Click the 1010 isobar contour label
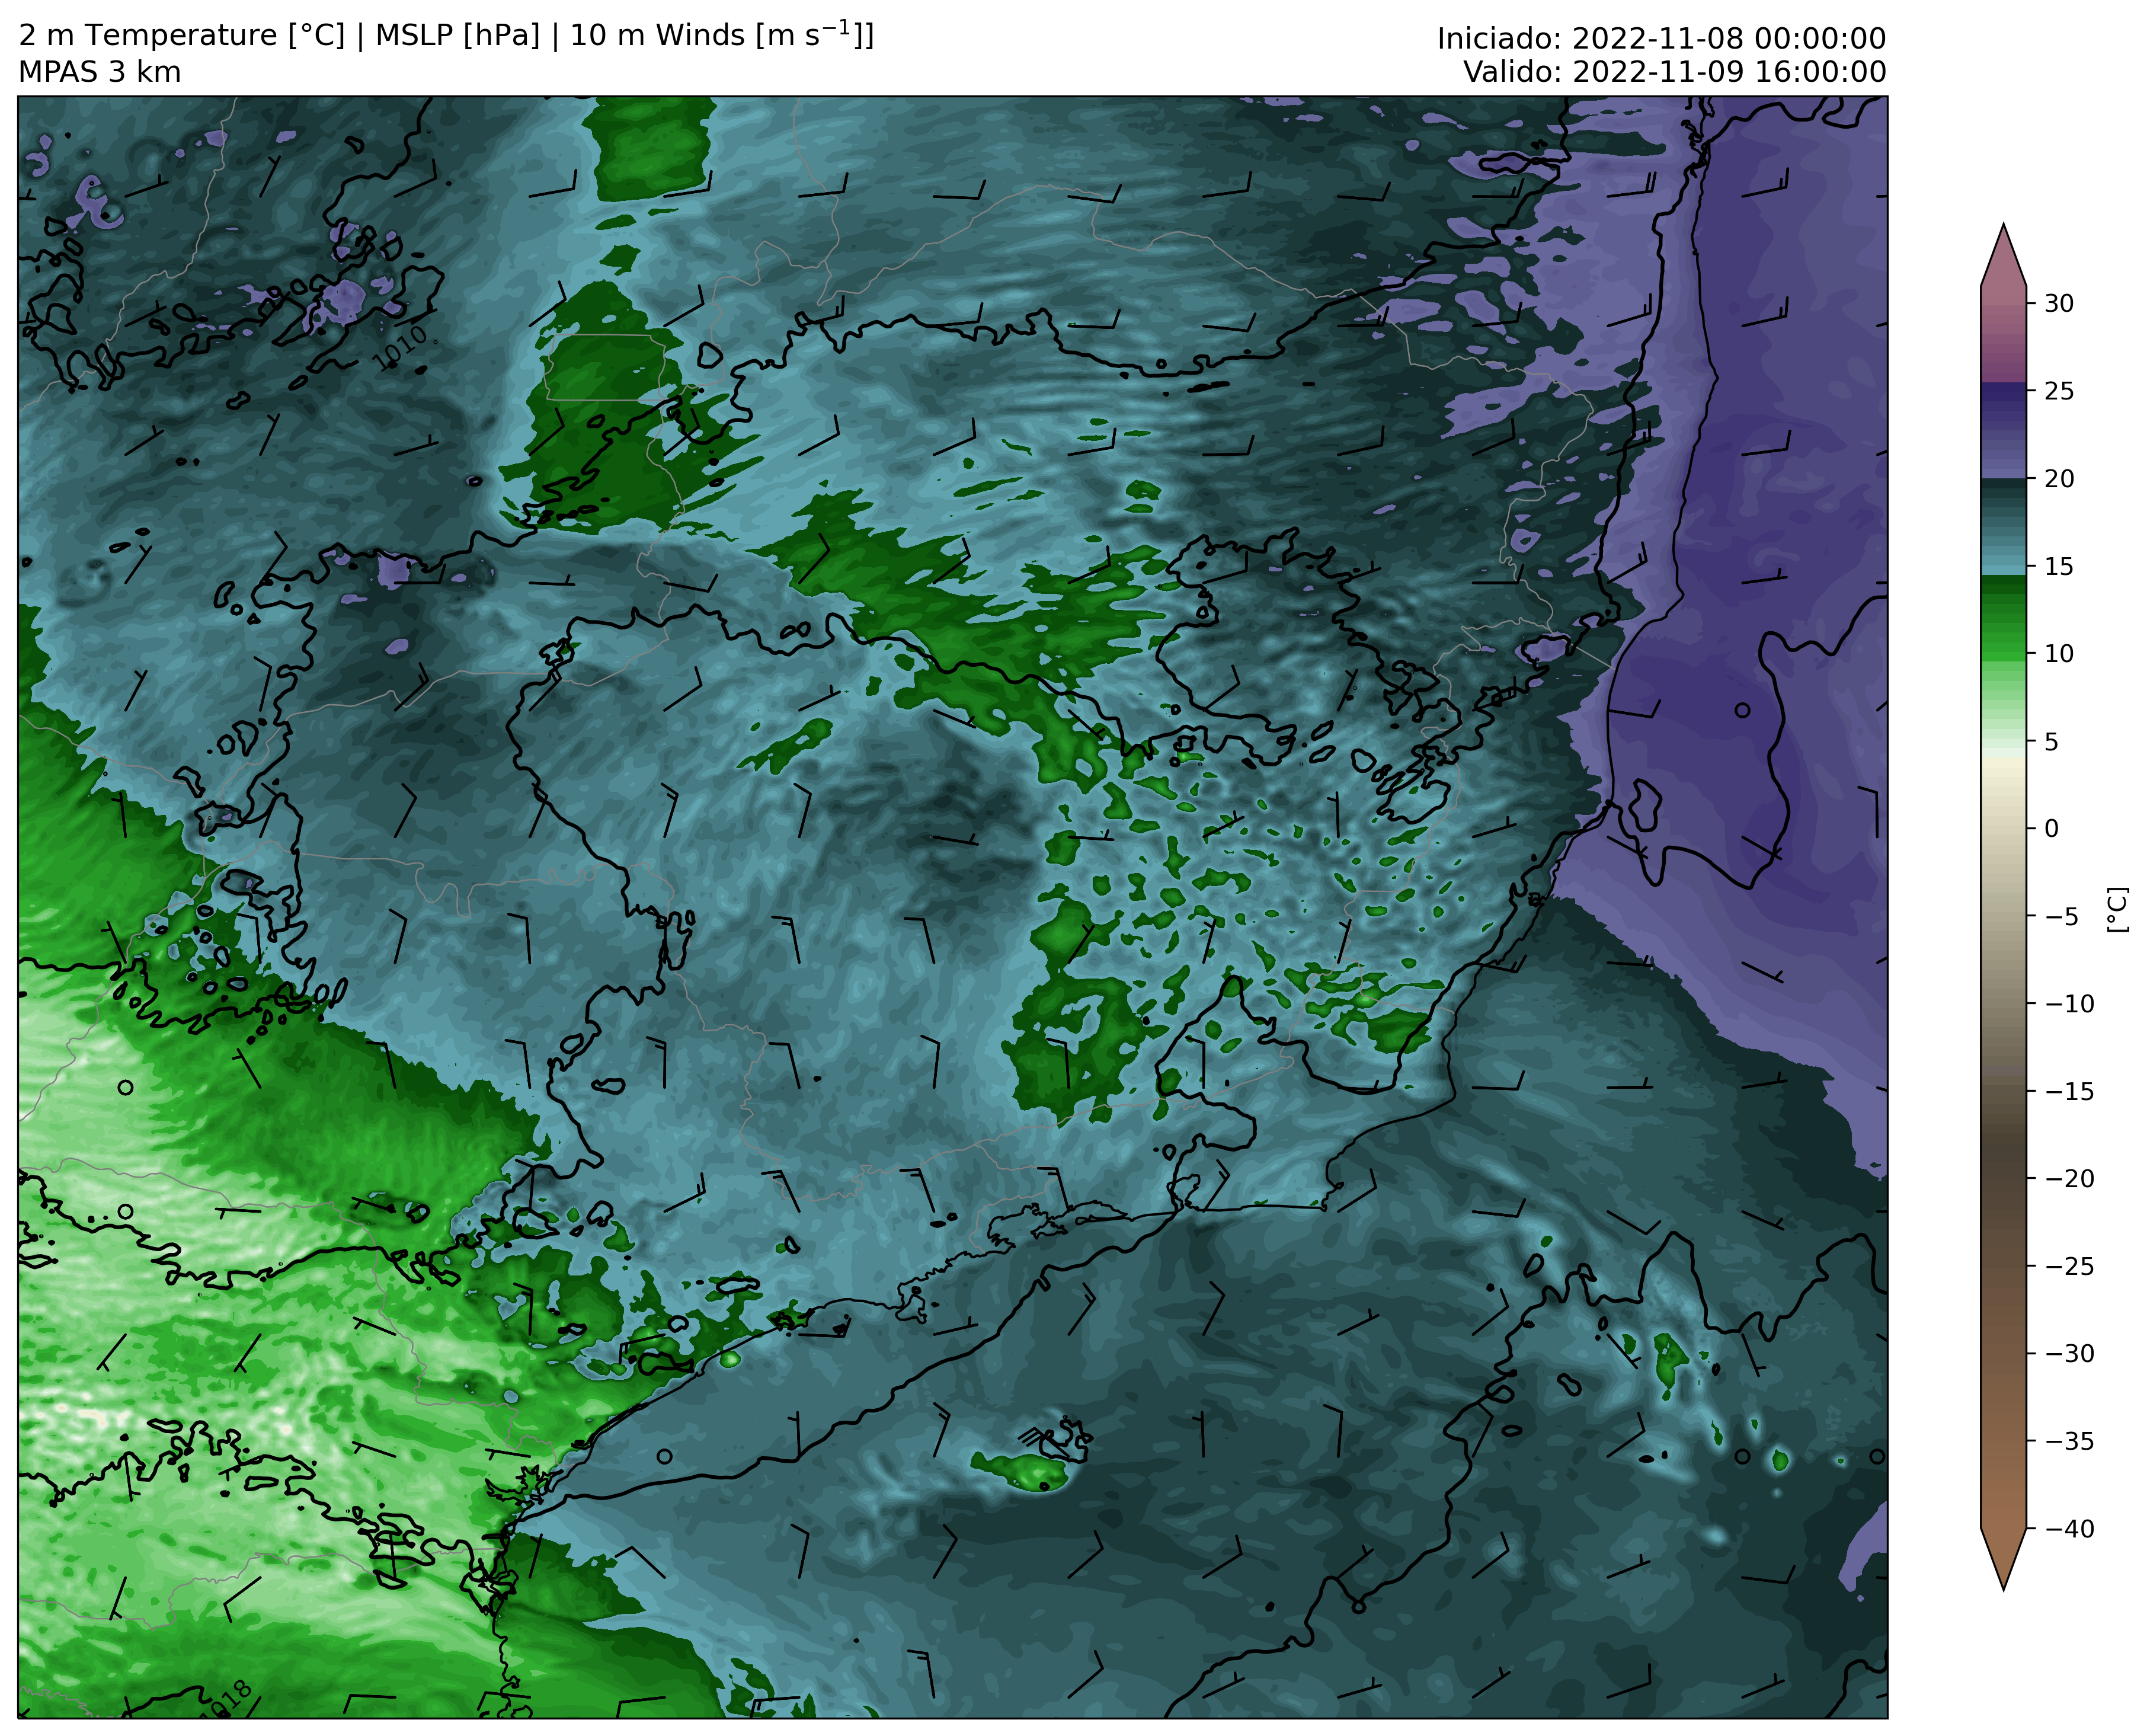 pyautogui.click(x=400, y=347)
